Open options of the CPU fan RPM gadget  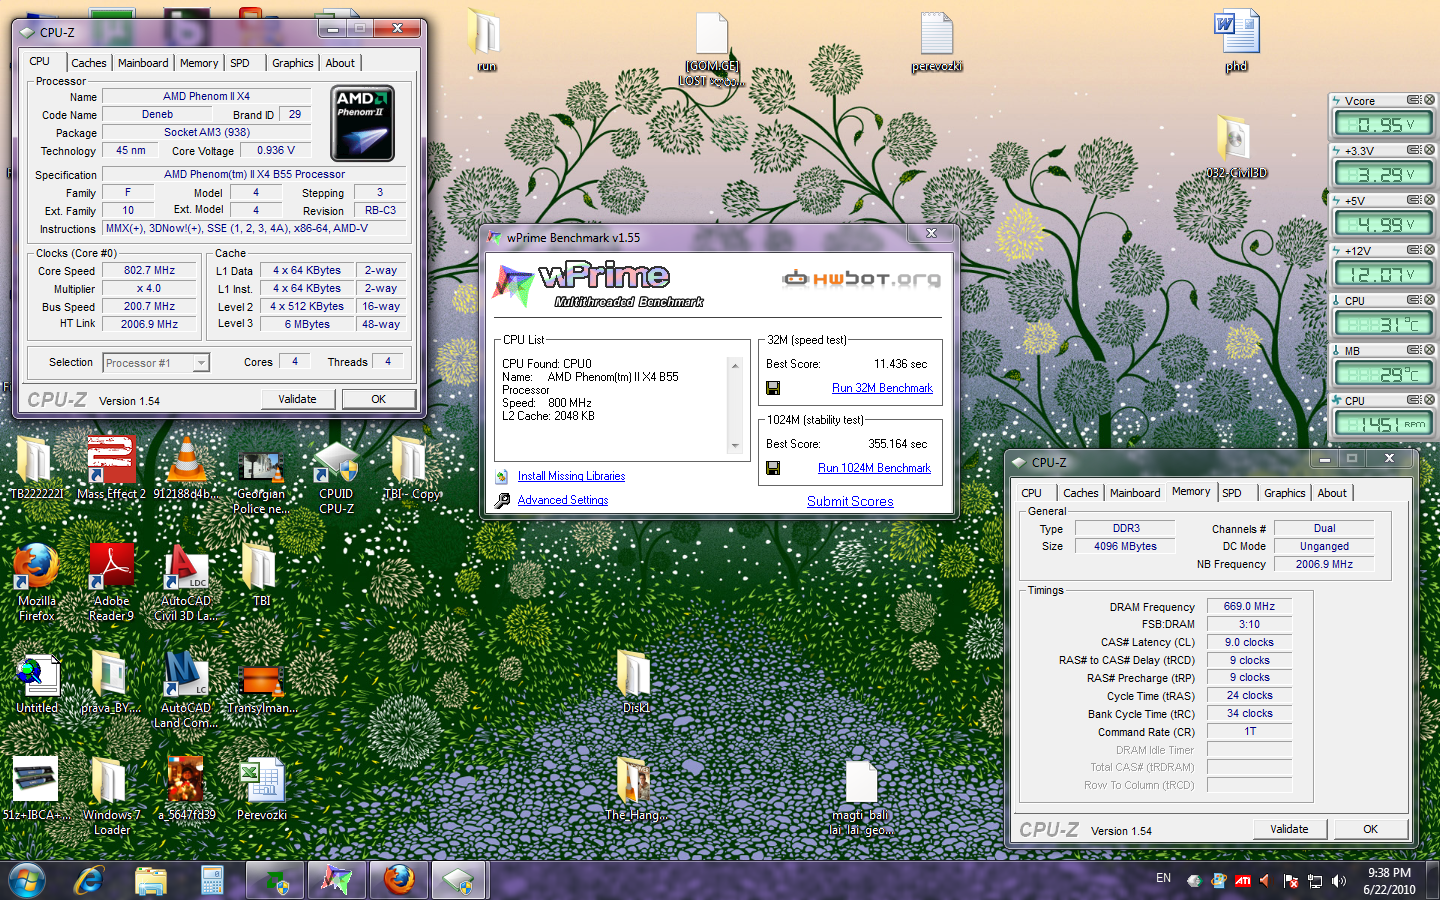click(x=1414, y=400)
